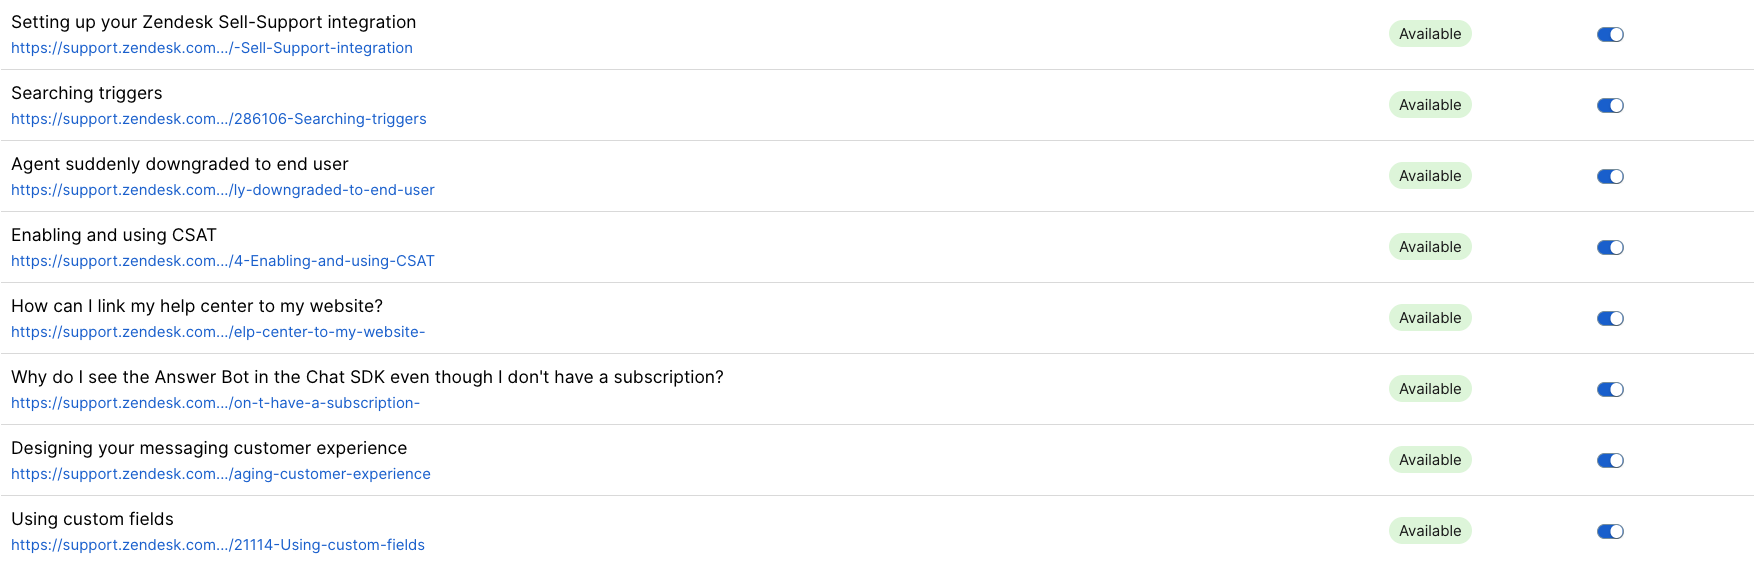
Task: Toggle off Sell-Support integration article switch
Action: click(1610, 35)
